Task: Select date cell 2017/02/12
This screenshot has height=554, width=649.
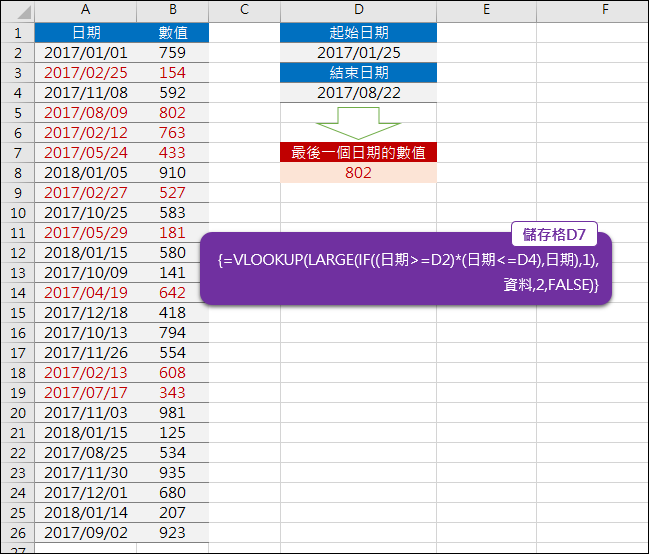Action: (86, 132)
